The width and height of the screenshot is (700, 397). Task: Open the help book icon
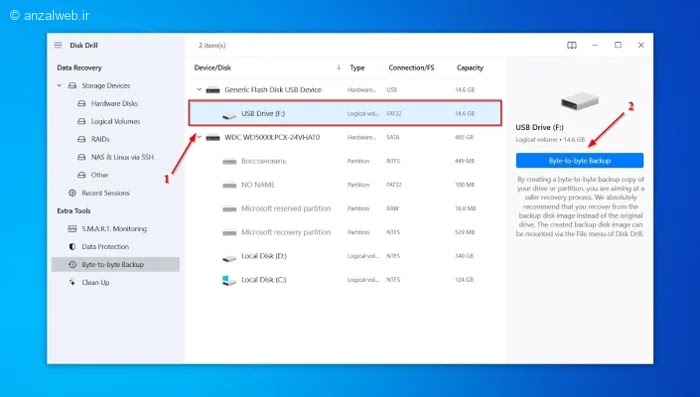coord(571,45)
